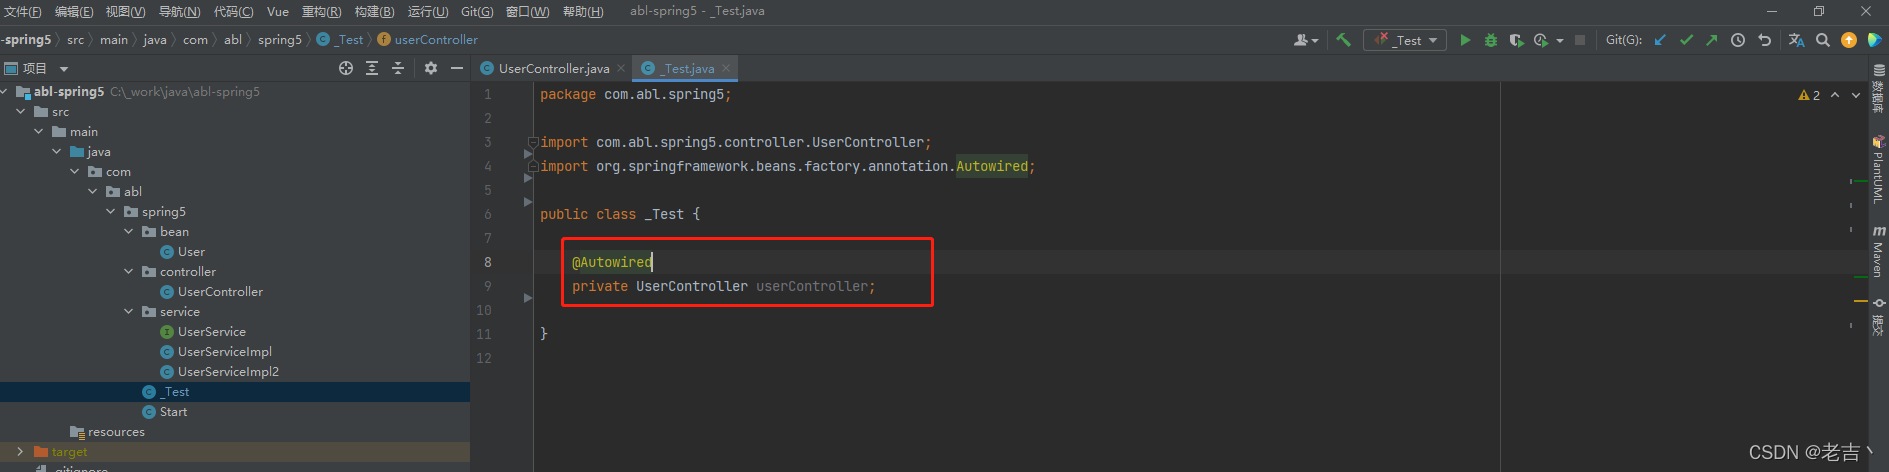Open the PlantUML tool window stripe

[x=1879, y=170]
